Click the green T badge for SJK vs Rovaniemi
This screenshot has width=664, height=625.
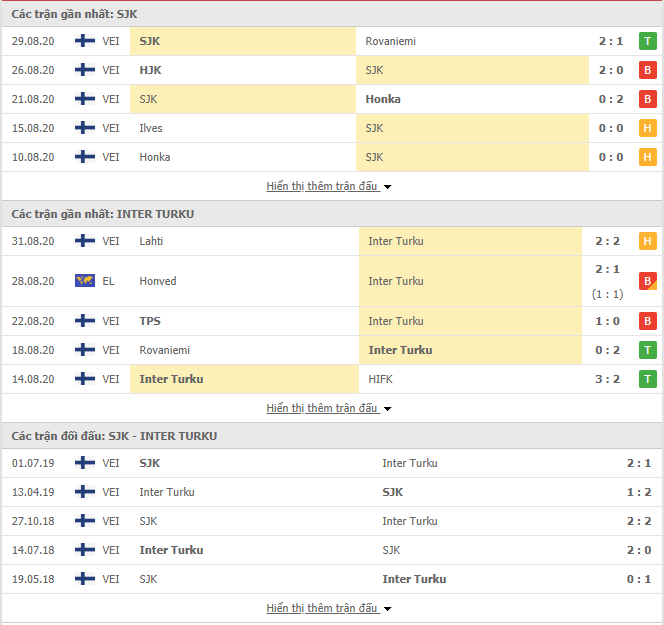(647, 41)
